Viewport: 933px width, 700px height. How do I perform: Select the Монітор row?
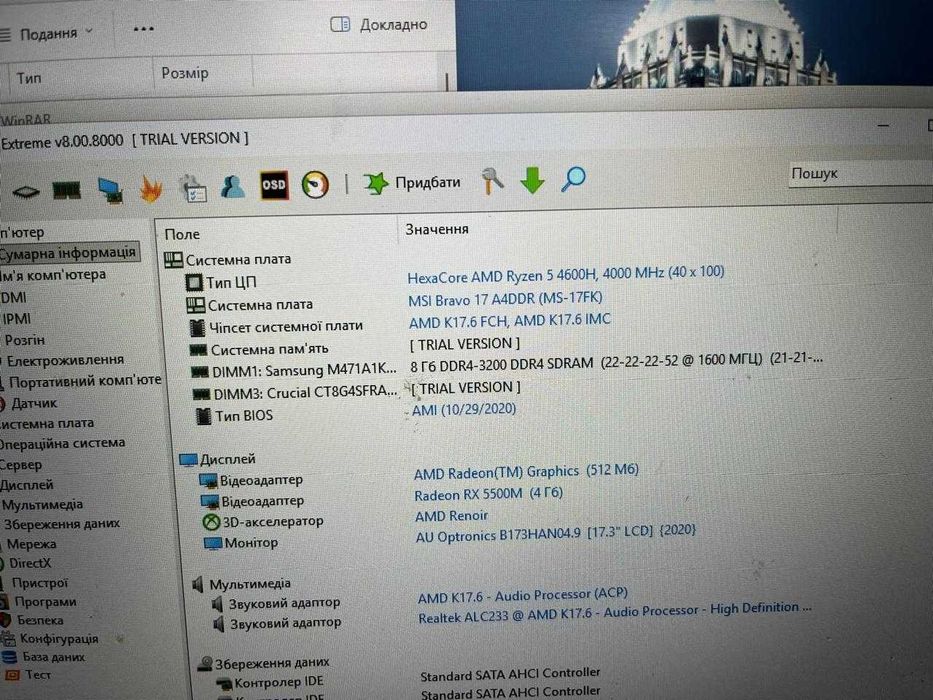[241, 543]
